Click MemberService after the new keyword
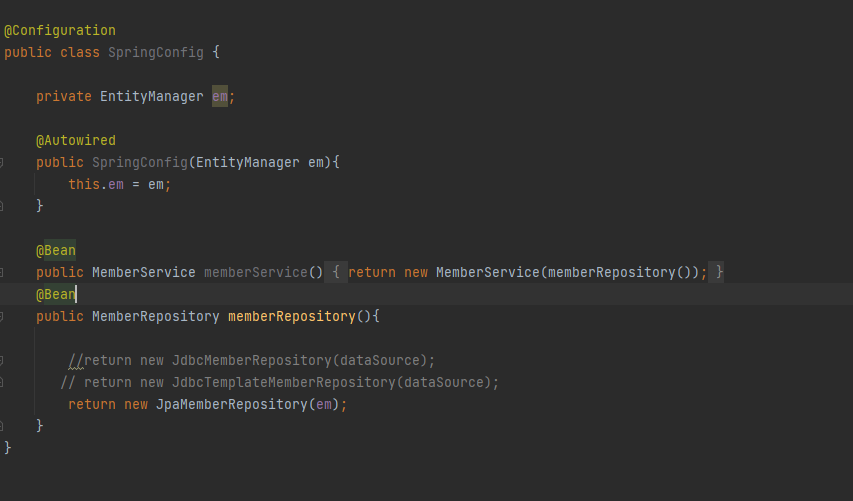 pyautogui.click(x=488, y=273)
